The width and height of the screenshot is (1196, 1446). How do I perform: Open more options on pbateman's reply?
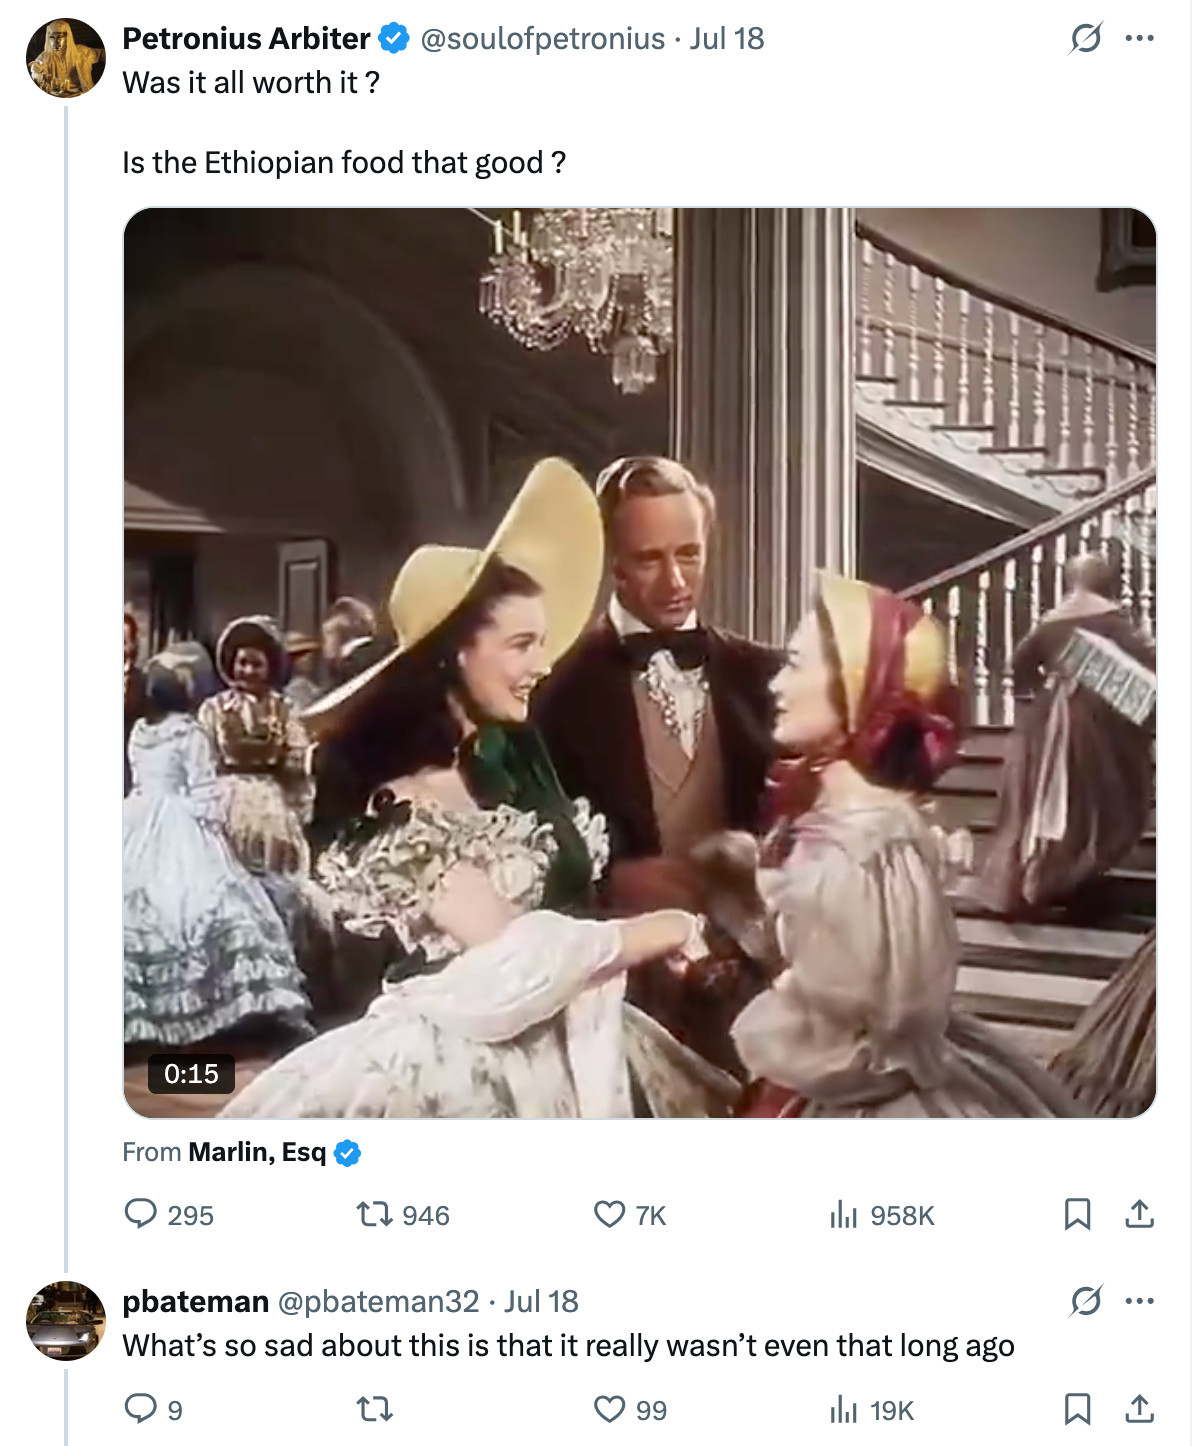click(x=1139, y=1301)
